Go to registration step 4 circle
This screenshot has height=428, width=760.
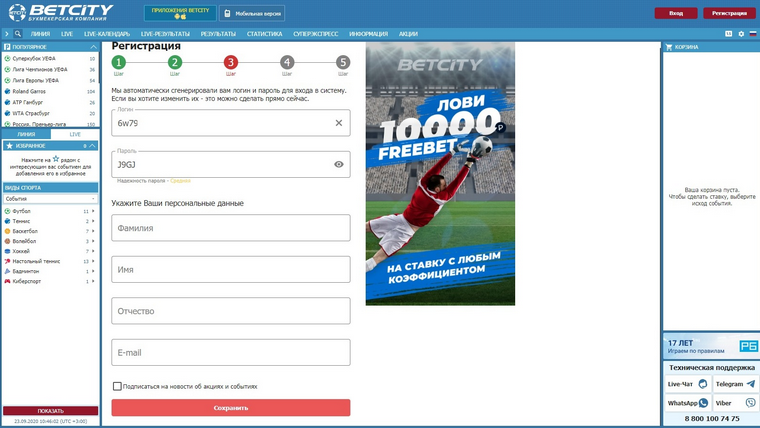[287, 62]
